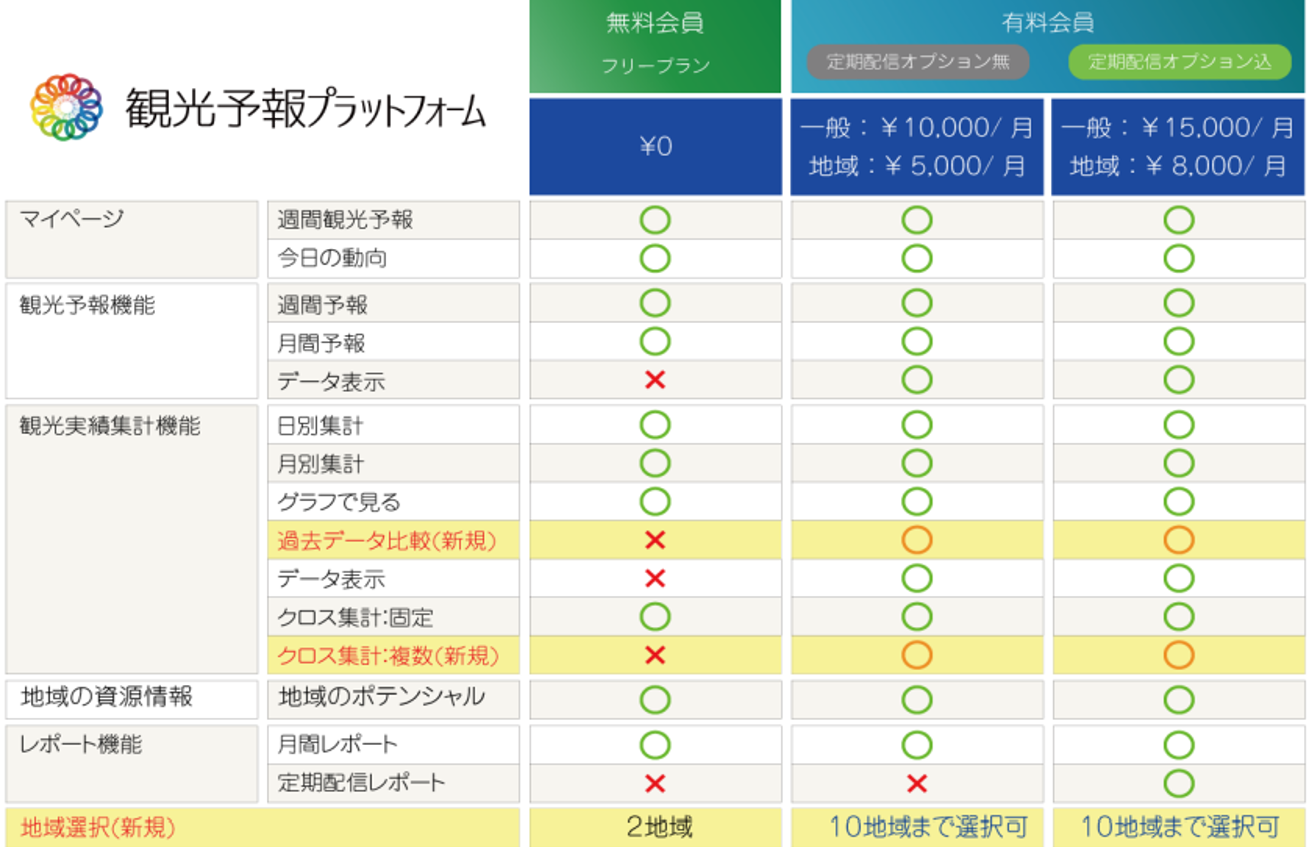Click the free plan circle for 日別集計
This screenshot has width=1309, height=847.
pyautogui.click(x=655, y=426)
